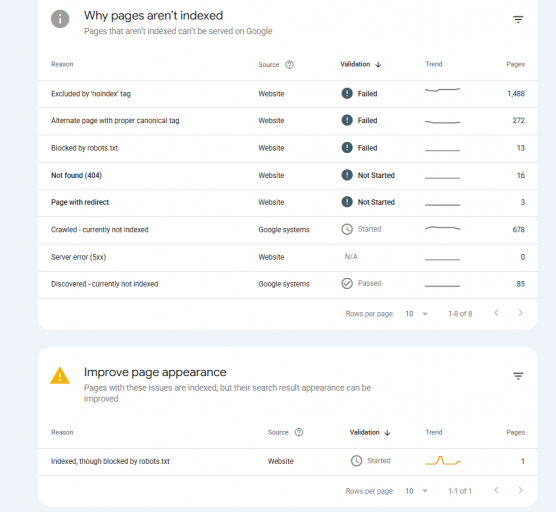Screen dimensions: 556x512
Task: Click the Failed status text for Excluded by 'noindex' tag
Action: [x=367, y=94]
